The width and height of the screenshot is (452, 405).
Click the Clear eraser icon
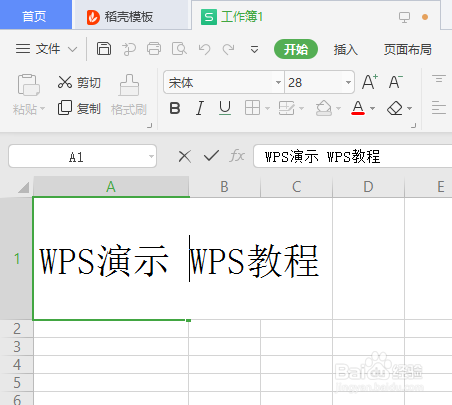click(x=395, y=108)
